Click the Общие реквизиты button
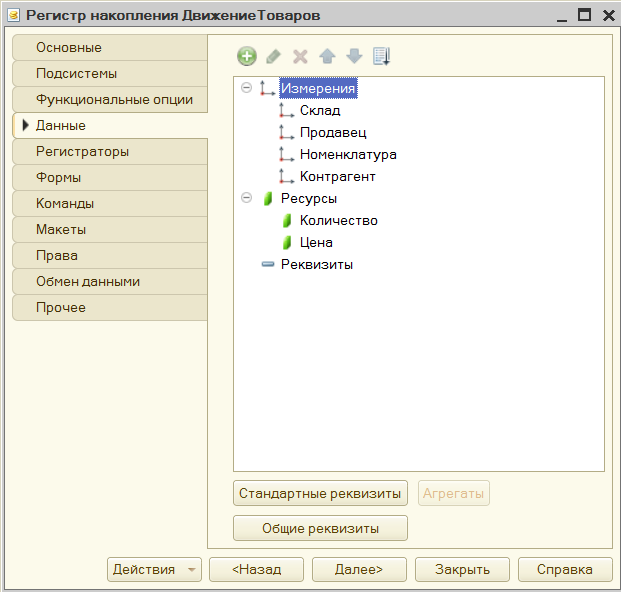621x592 pixels. click(x=320, y=528)
